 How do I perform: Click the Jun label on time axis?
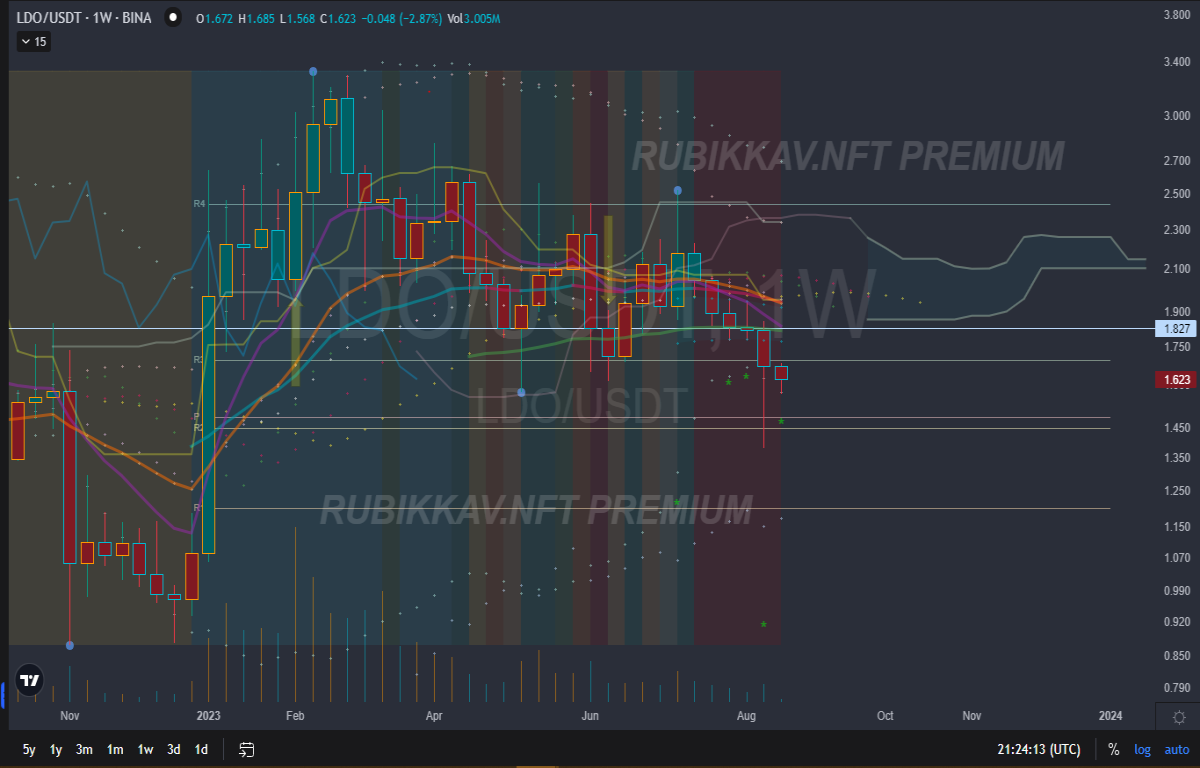point(590,716)
